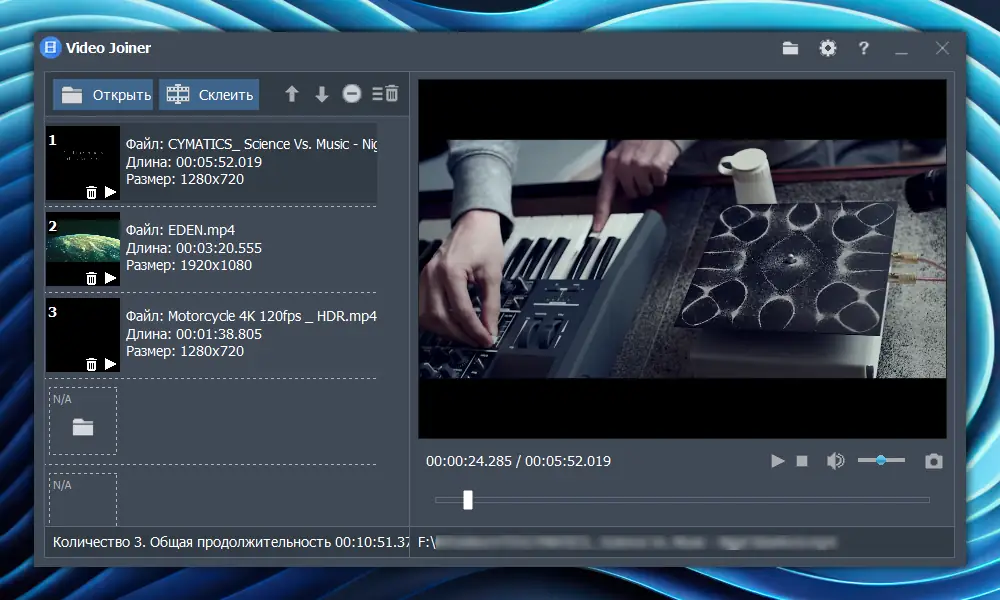This screenshot has height=600, width=1000.
Task: Delete video 1 using its trash icon
Action: pos(91,193)
